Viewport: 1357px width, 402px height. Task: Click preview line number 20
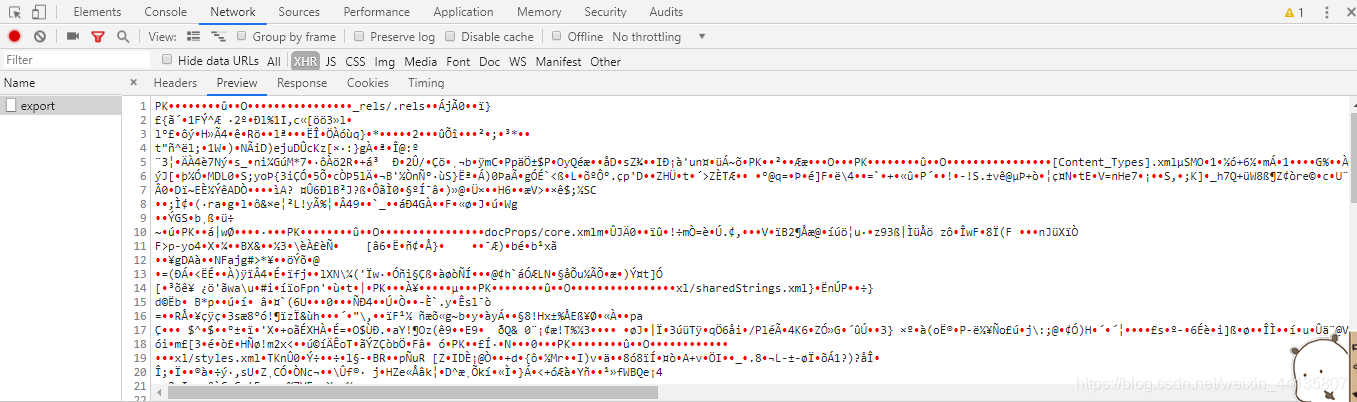(x=140, y=372)
